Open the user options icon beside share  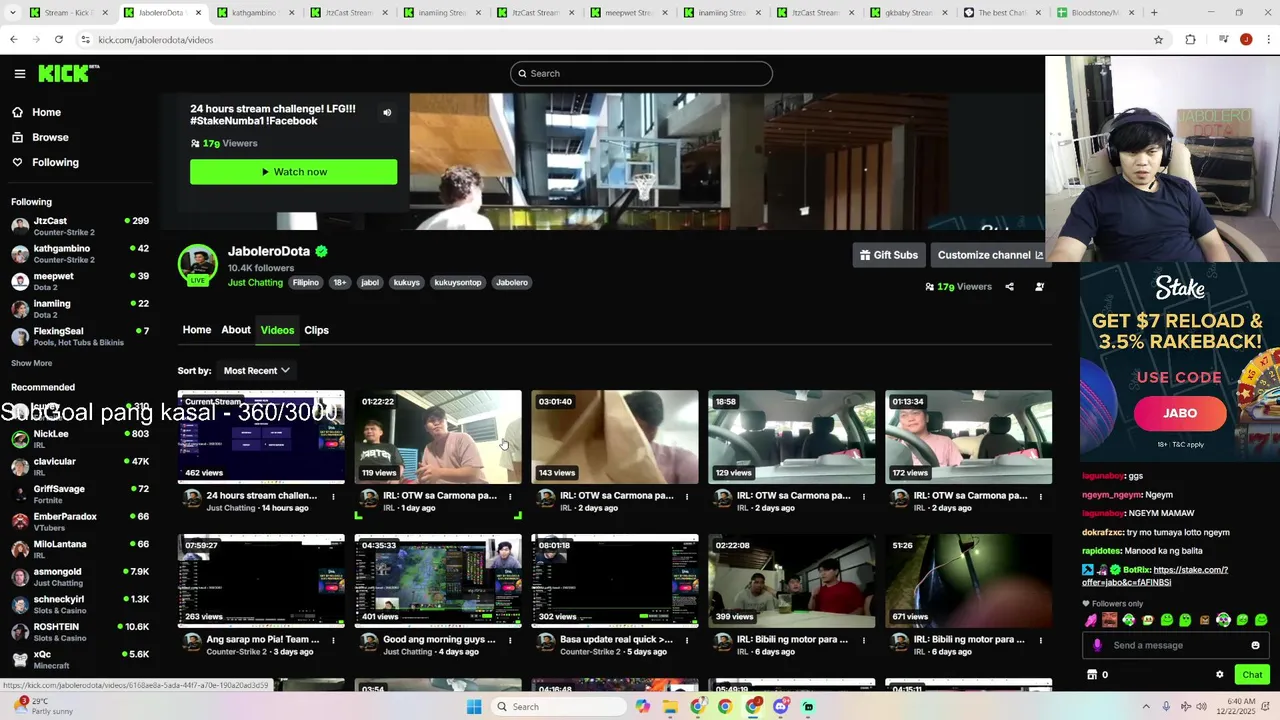[1039, 287]
